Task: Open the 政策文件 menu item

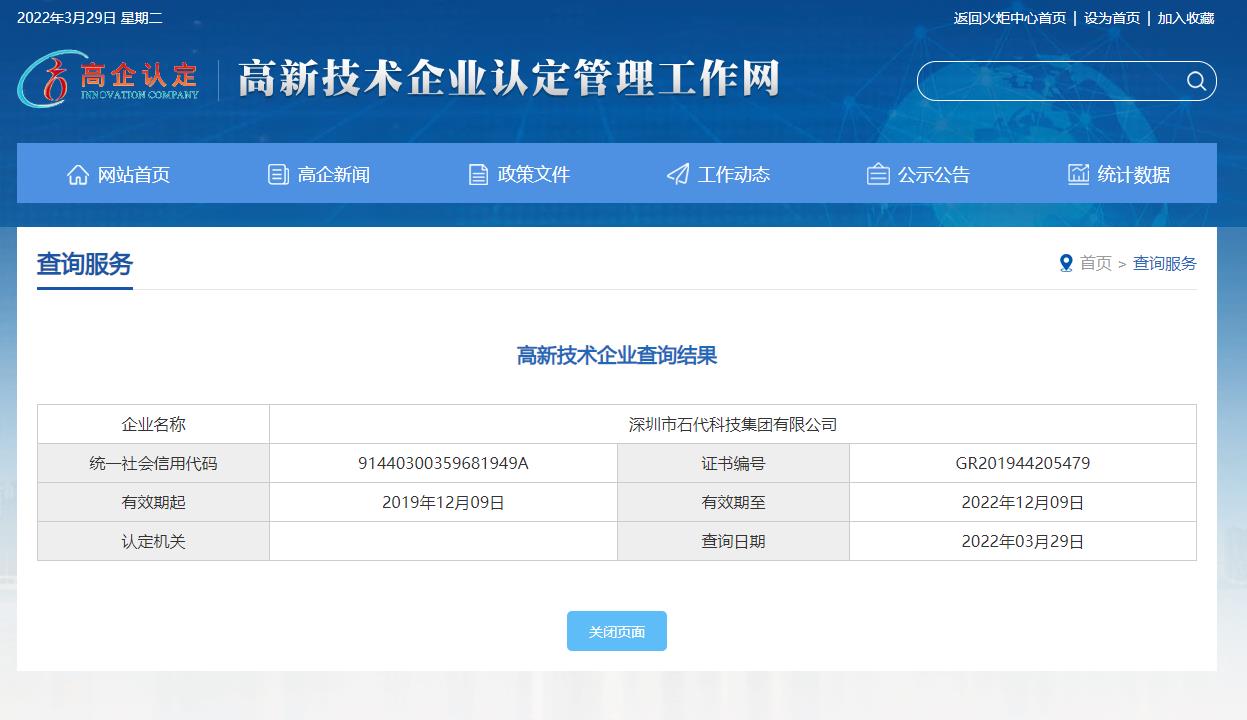Action: pyautogui.click(x=519, y=174)
